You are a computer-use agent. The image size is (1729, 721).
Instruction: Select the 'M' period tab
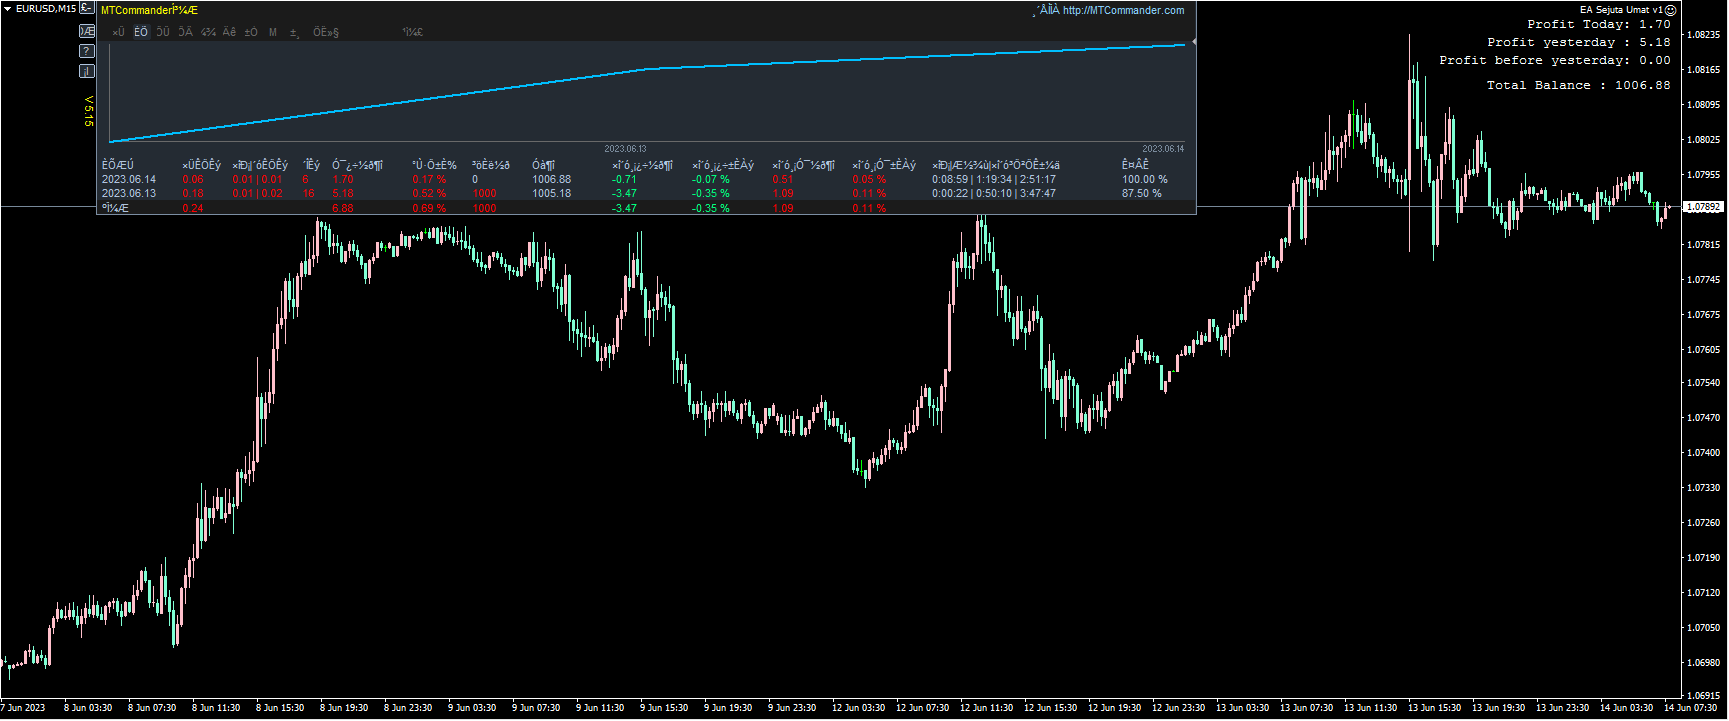pyautogui.click(x=273, y=32)
